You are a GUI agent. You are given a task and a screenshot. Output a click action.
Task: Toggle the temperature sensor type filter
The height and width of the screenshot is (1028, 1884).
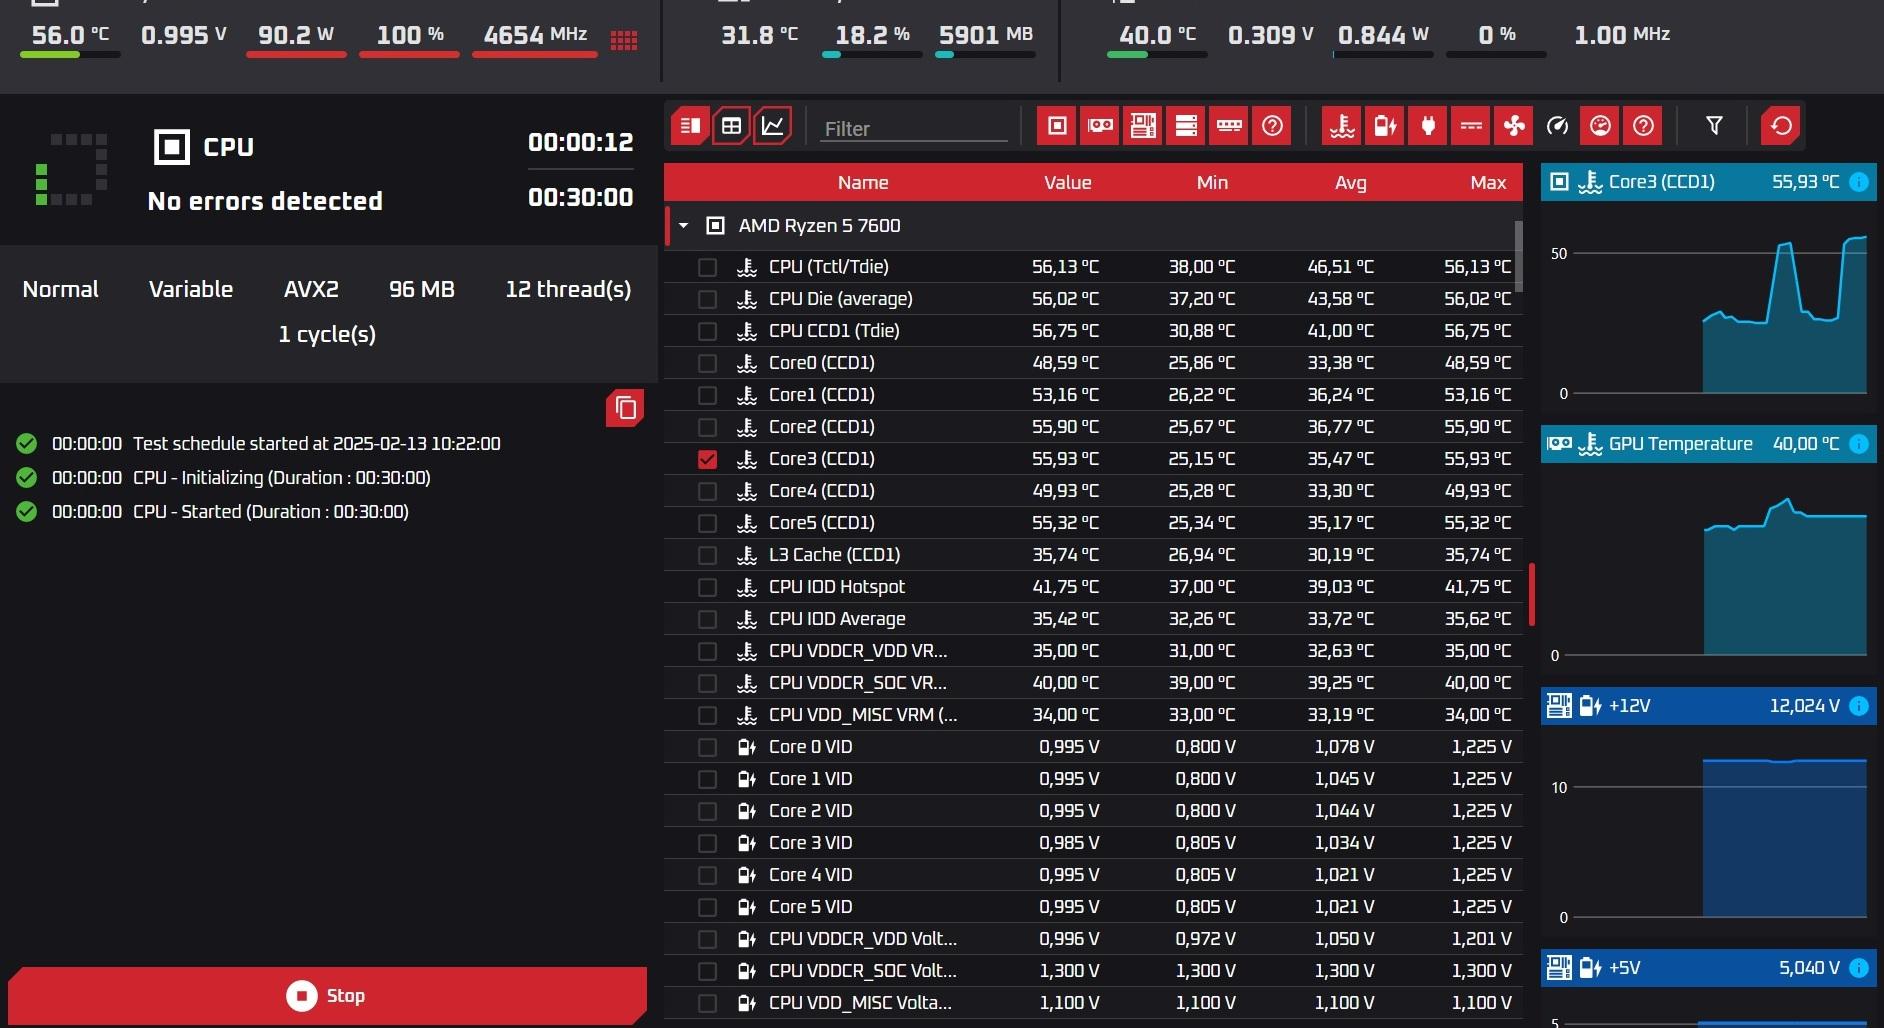click(x=1342, y=126)
